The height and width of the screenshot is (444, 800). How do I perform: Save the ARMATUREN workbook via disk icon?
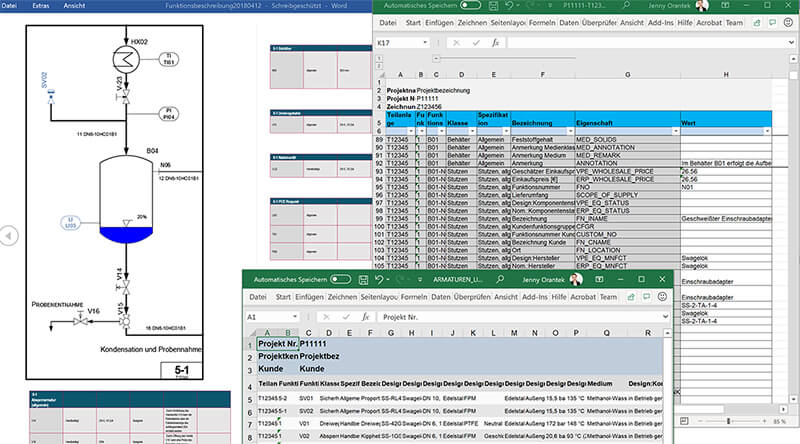[x=363, y=280]
